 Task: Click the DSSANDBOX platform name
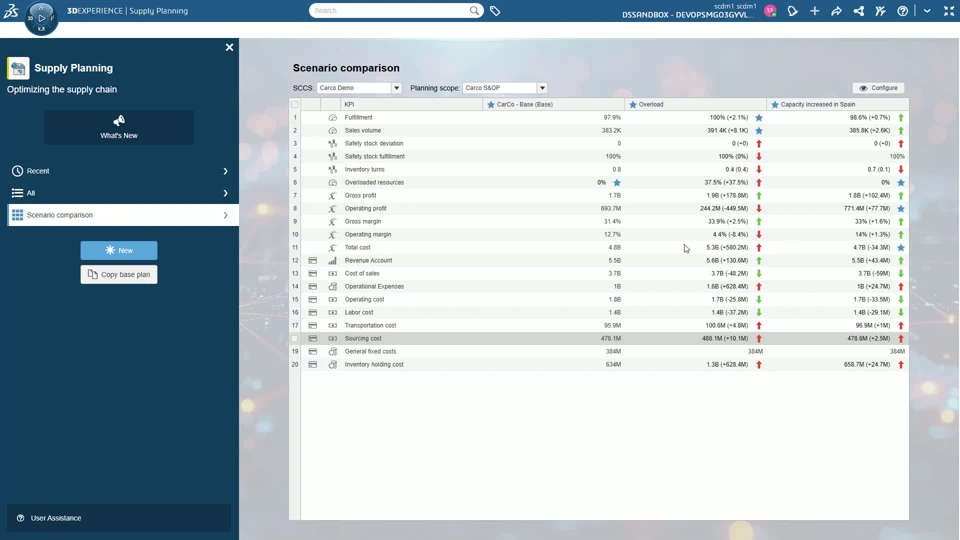[686, 15]
